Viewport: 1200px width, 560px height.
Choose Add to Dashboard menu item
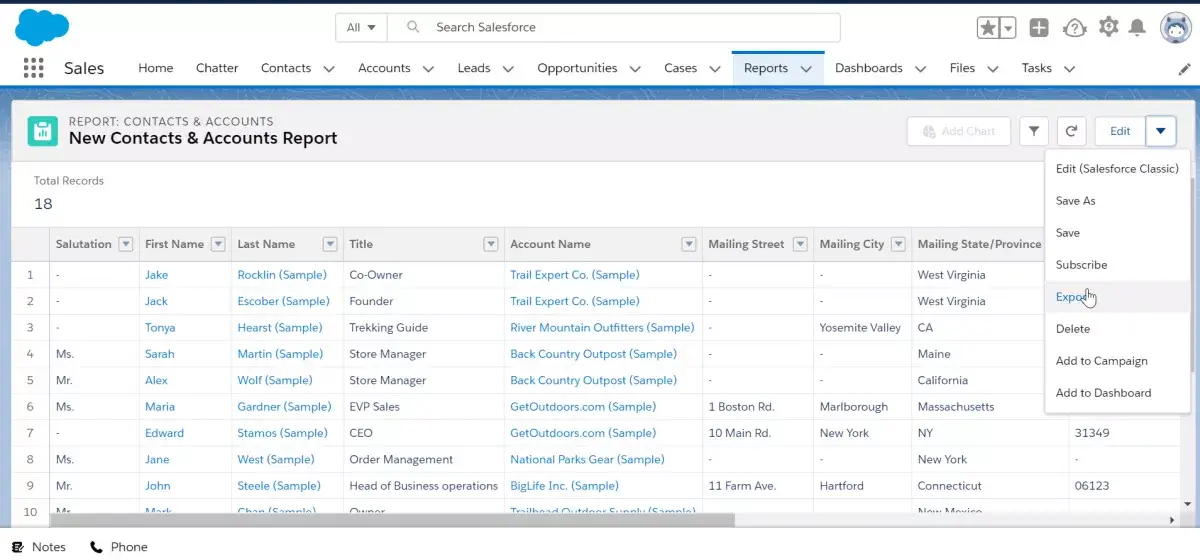pyautogui.click(x=1117, y=393)
